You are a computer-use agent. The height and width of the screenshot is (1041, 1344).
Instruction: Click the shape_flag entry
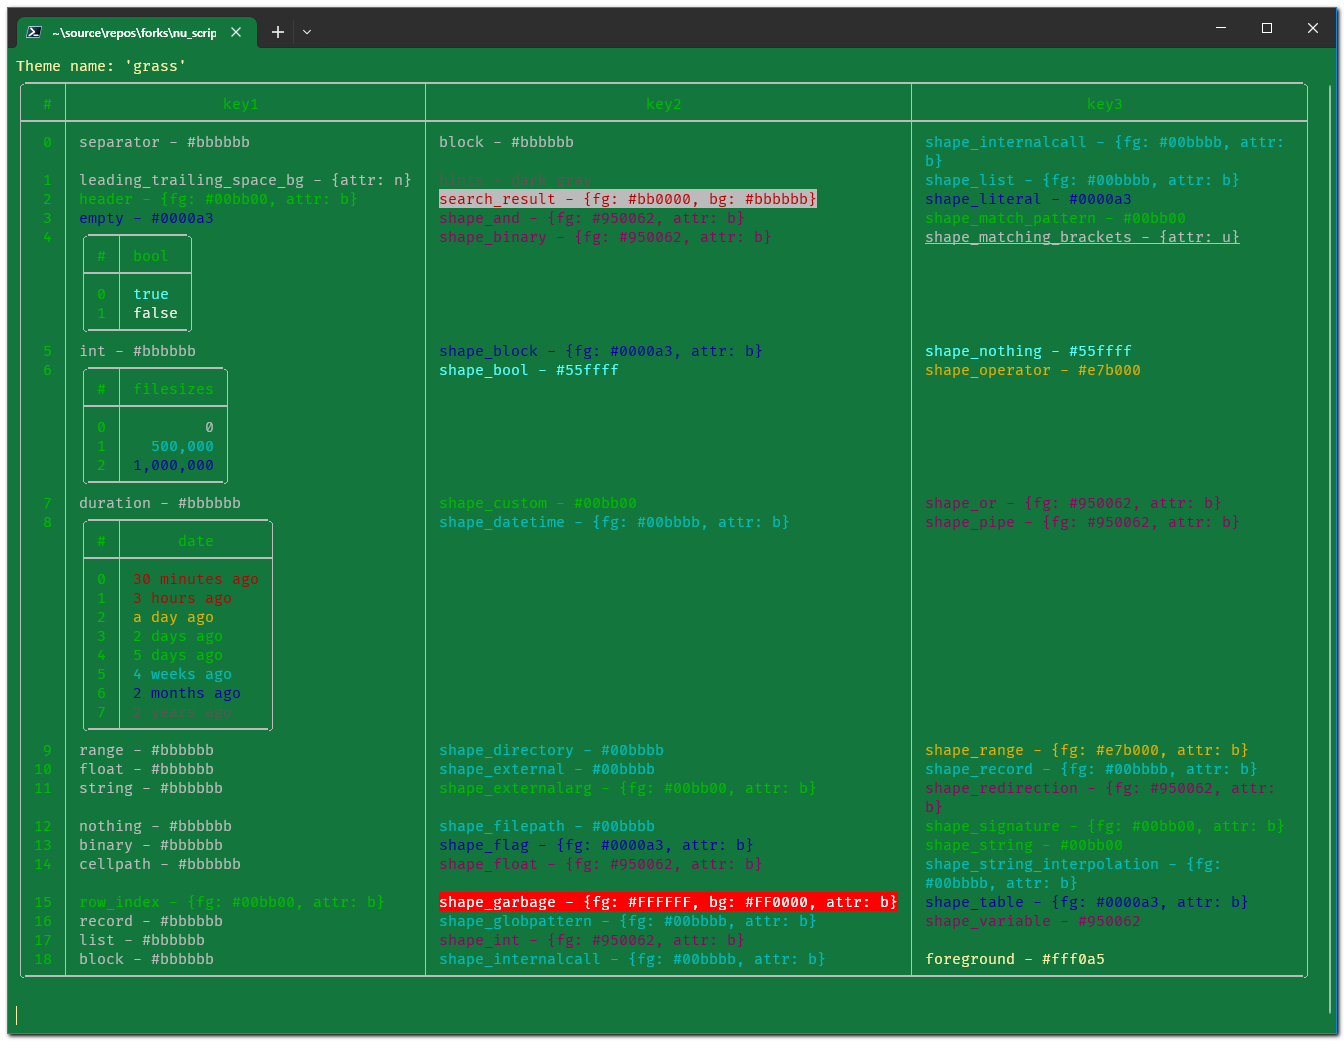point(596,845)
